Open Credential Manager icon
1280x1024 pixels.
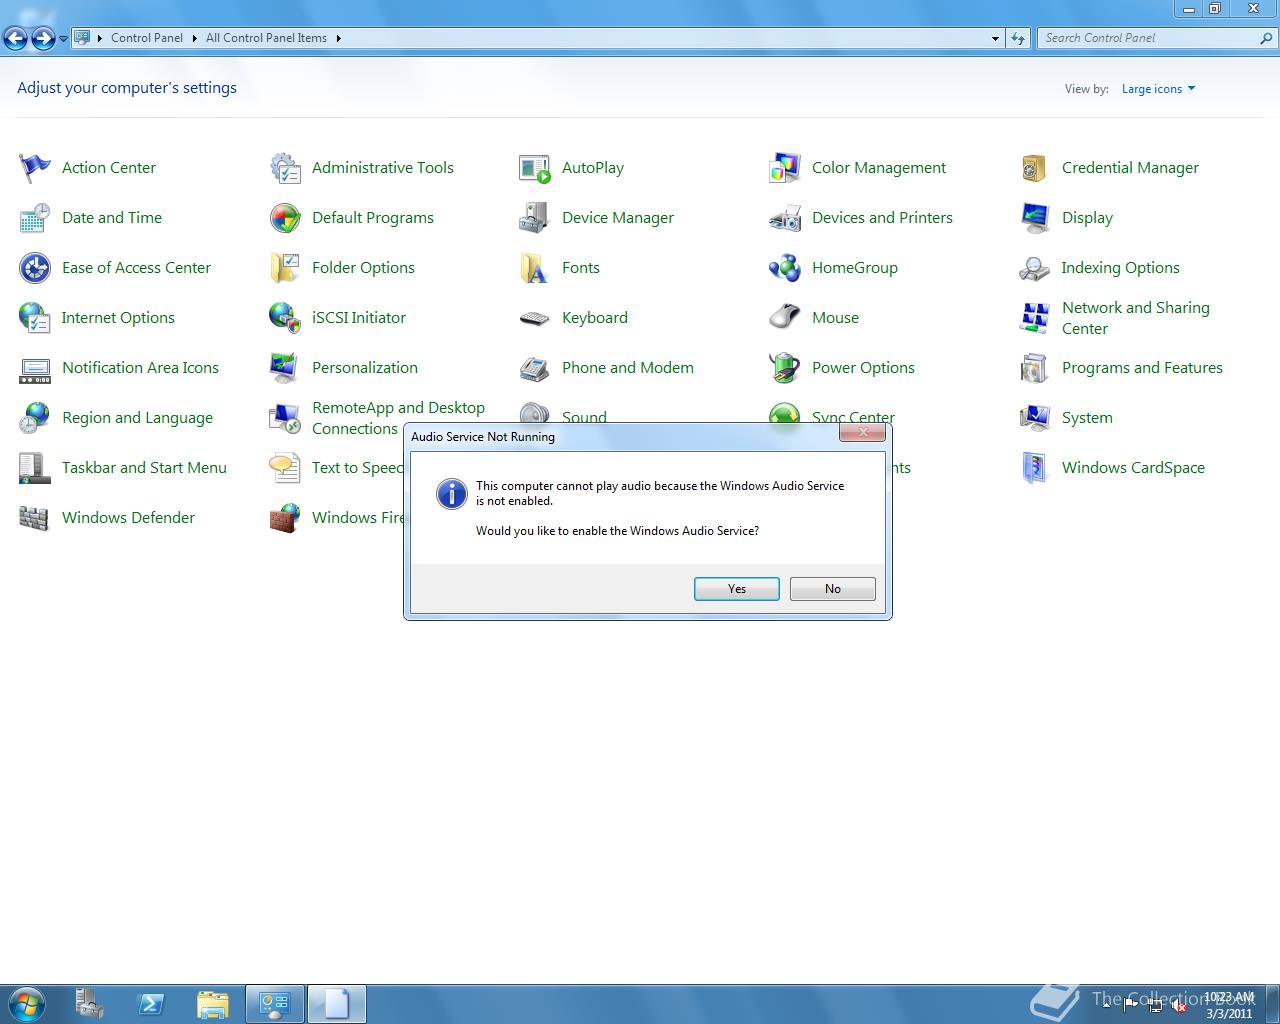coord(1035,168)
